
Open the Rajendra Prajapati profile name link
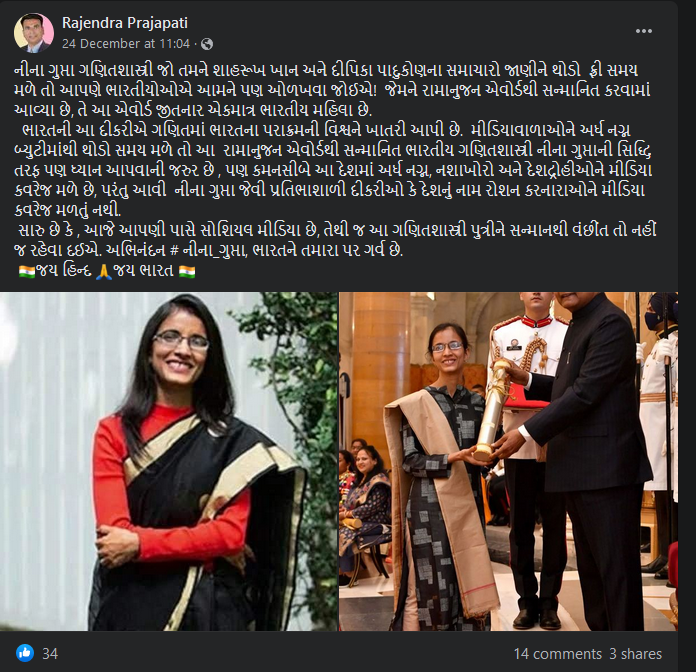pyautogui.click(x=125, y=23)
